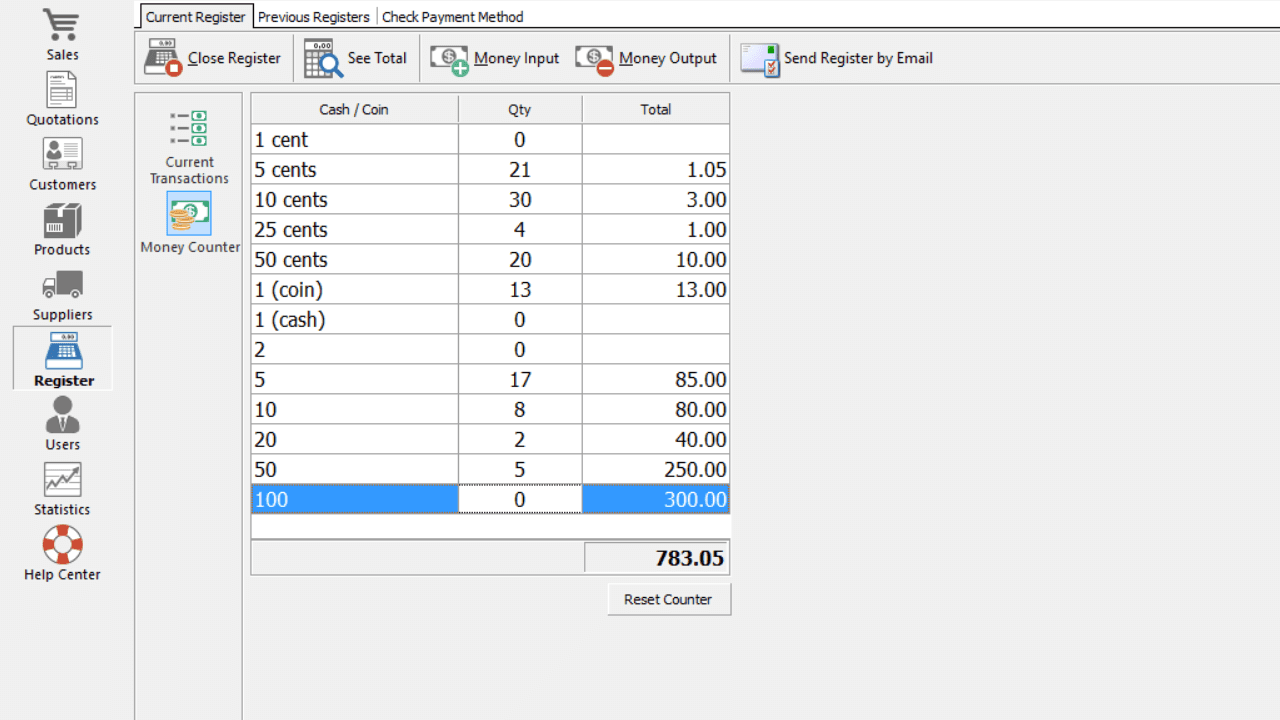This screenshot has width=1280, height=720.
Task: Edit quantity 30 for 10 cents
Action: click(x=520, y=199)
